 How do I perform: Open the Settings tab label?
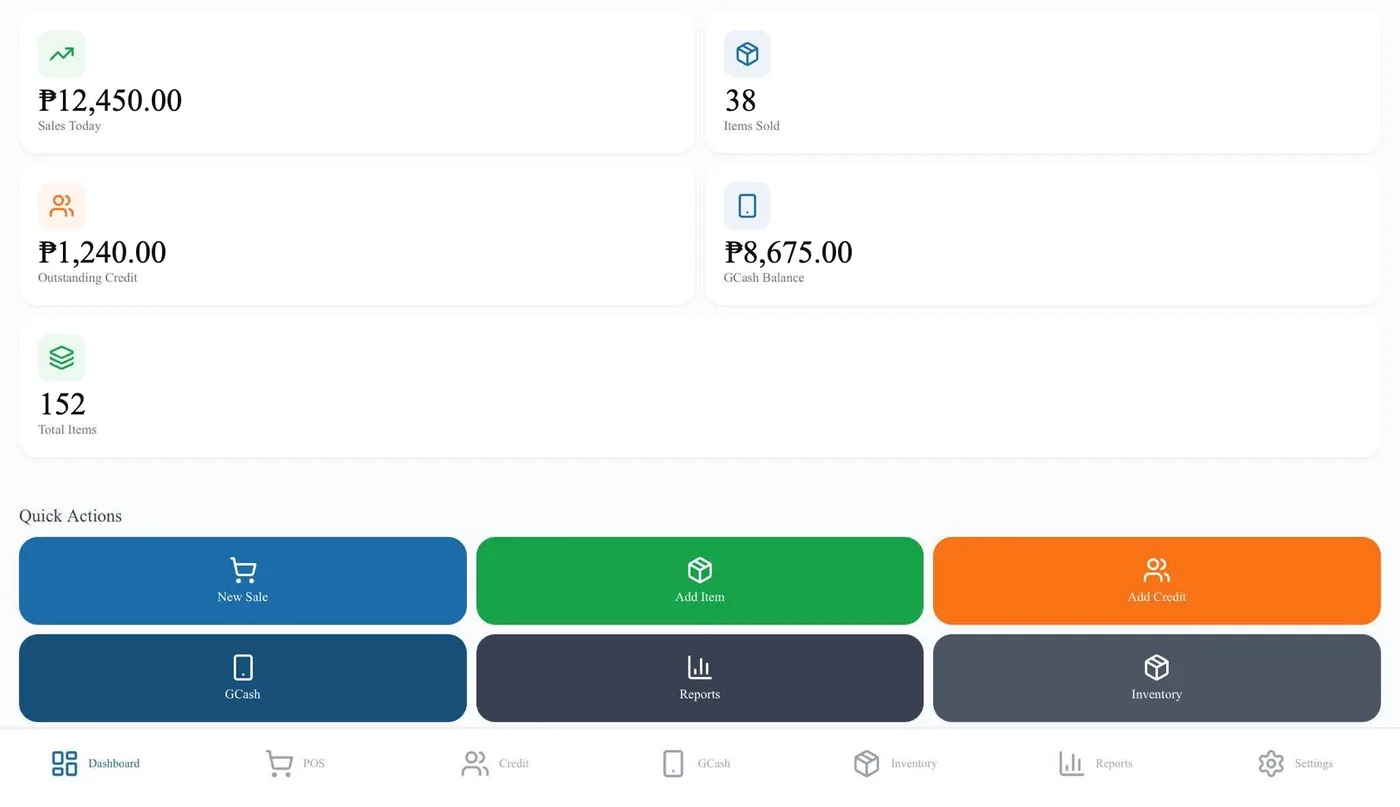(1314, 764)
